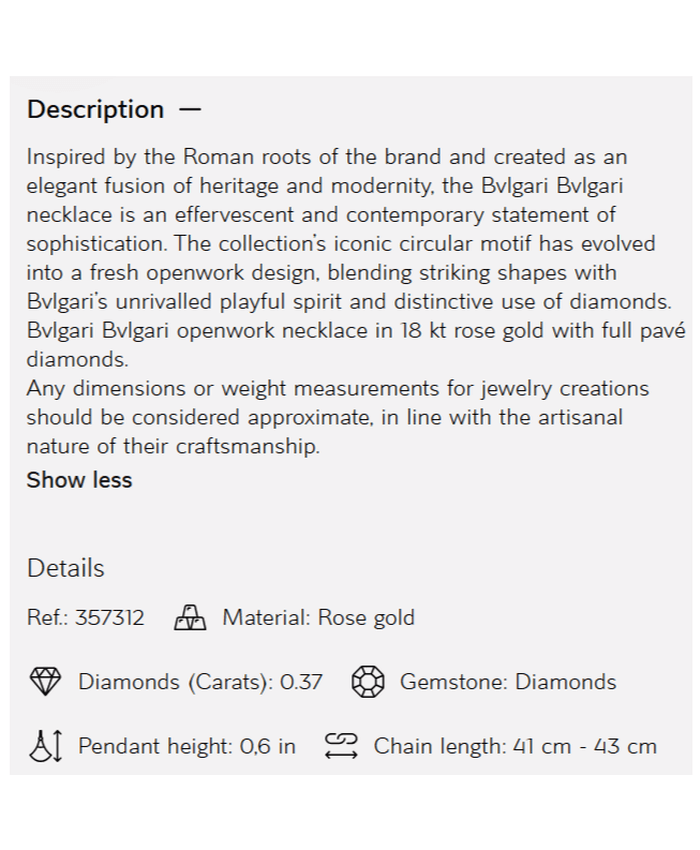Collapse the Description section with the minus icon
700x850 pixels.
point(190,110)
